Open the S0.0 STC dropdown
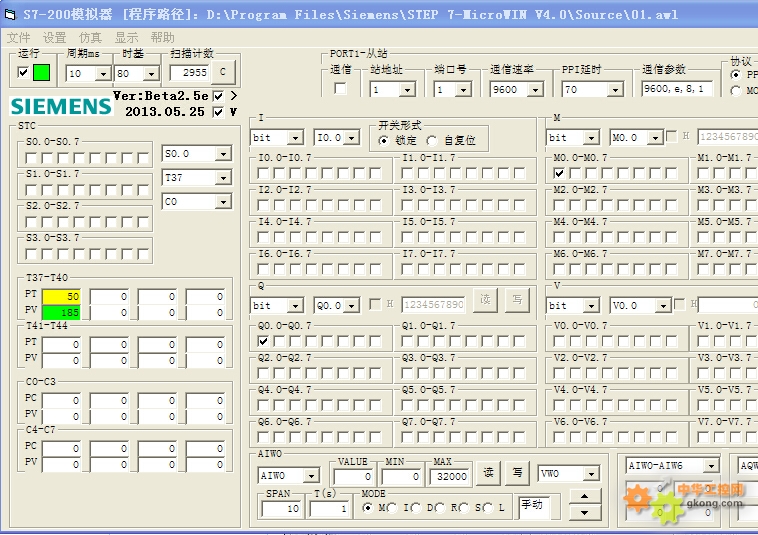The height and width of the screenshot is (535, 758). click(x=223, y=154)
